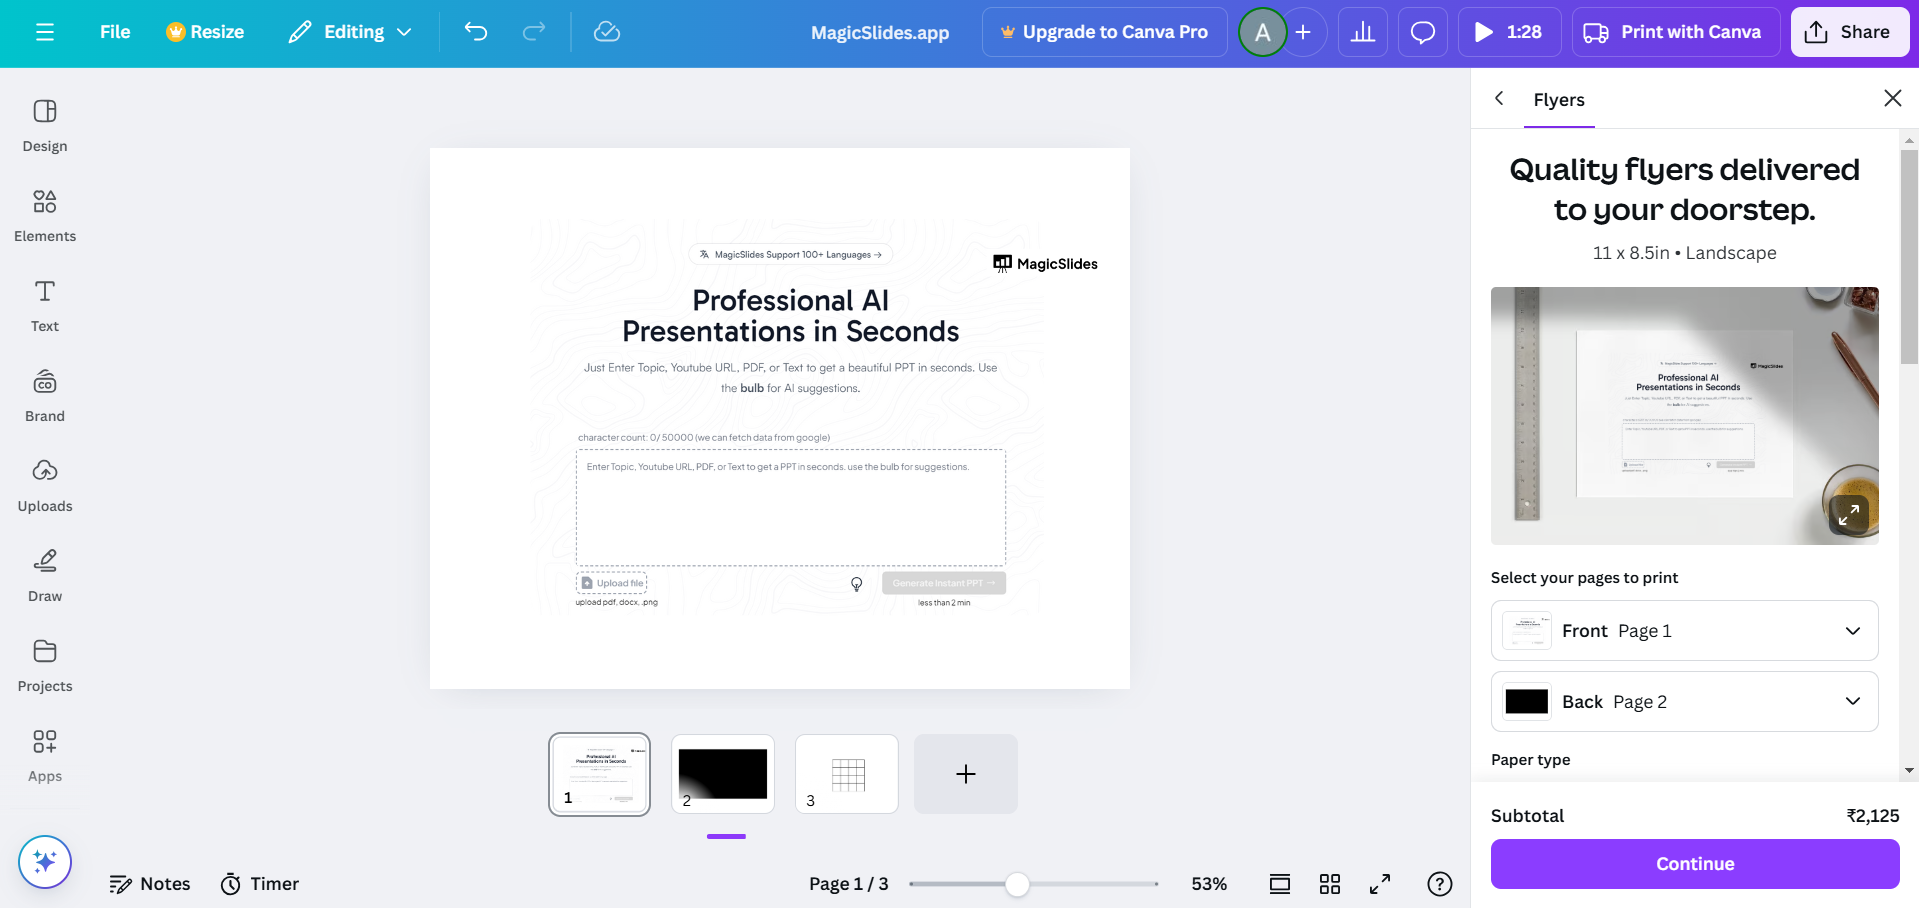This screenshot has width=1919, height=908.
Task: Open the analytics chart icon
Action: [x=1363, y=32]
